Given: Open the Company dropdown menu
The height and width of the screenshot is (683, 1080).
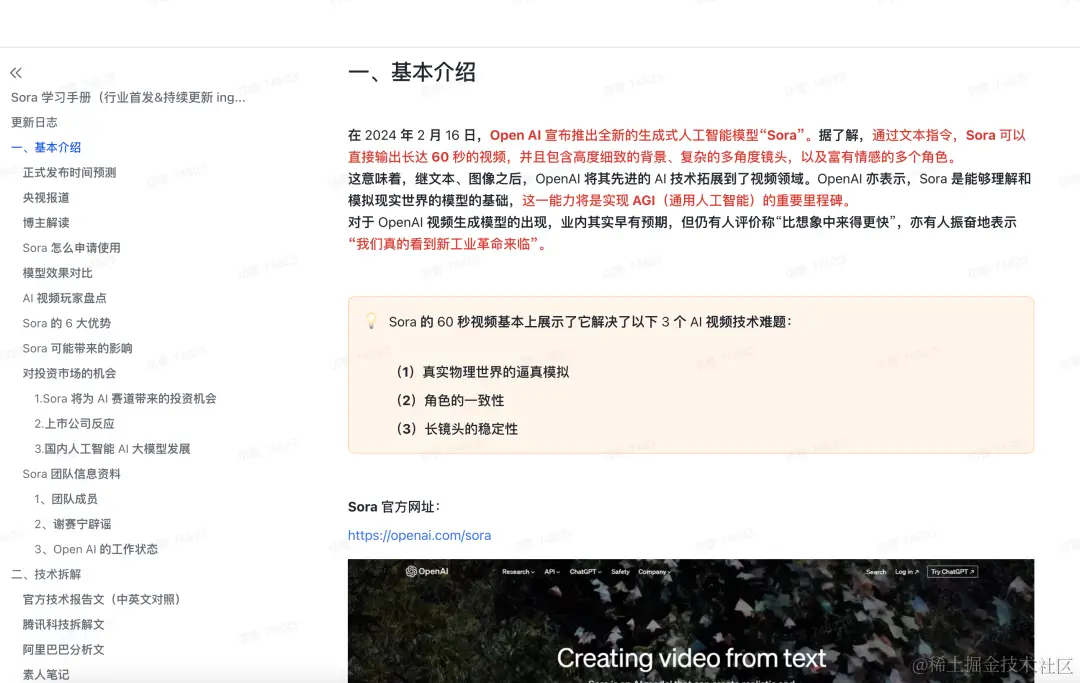Looking at the screenshot, I should pyautogui.click(x=655, y=572).
